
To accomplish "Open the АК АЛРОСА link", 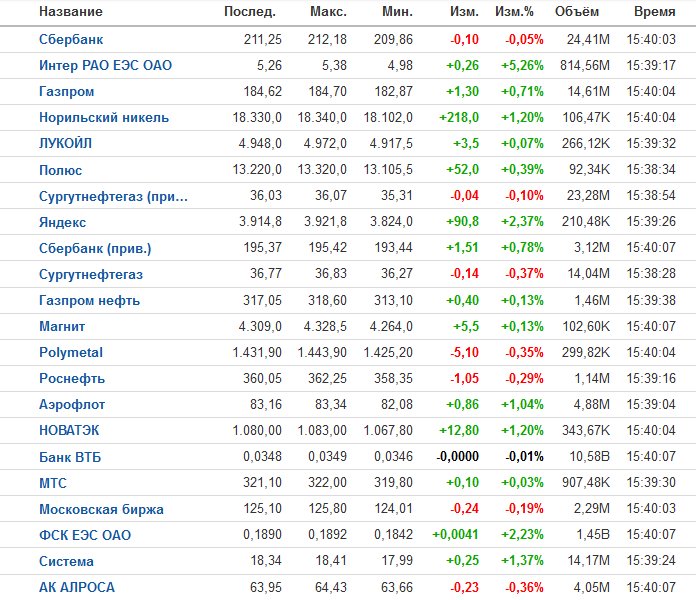I will tap(77, 587).
